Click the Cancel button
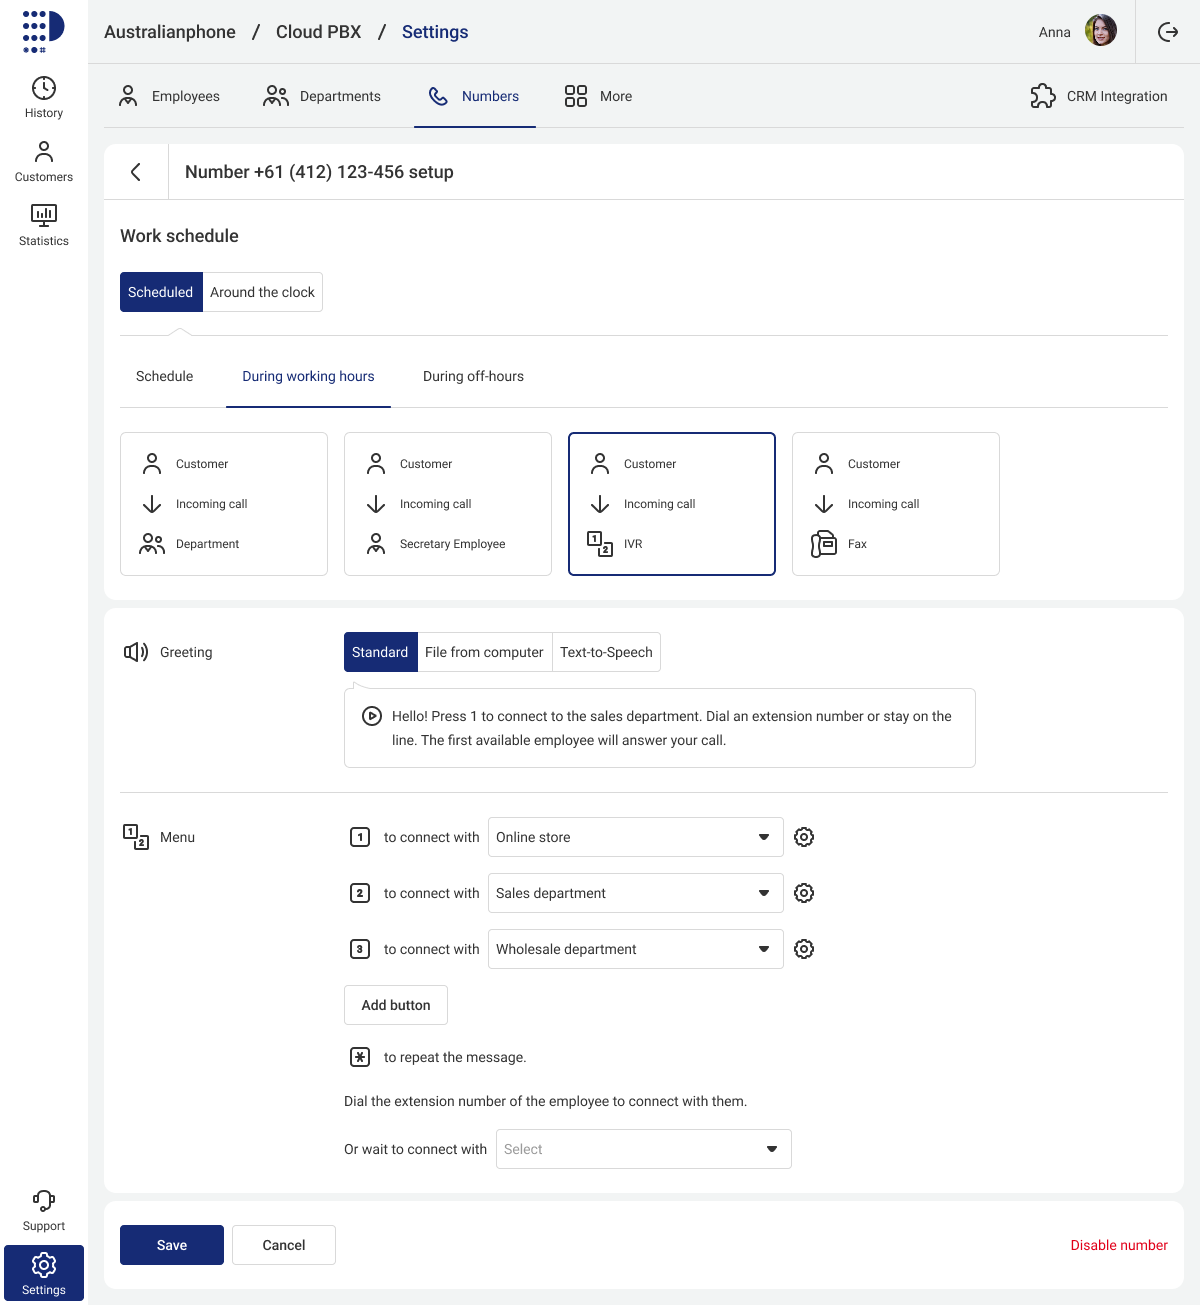Image resolution: width=1200 pixels, height=1305 pixels. pos(284,1245)
